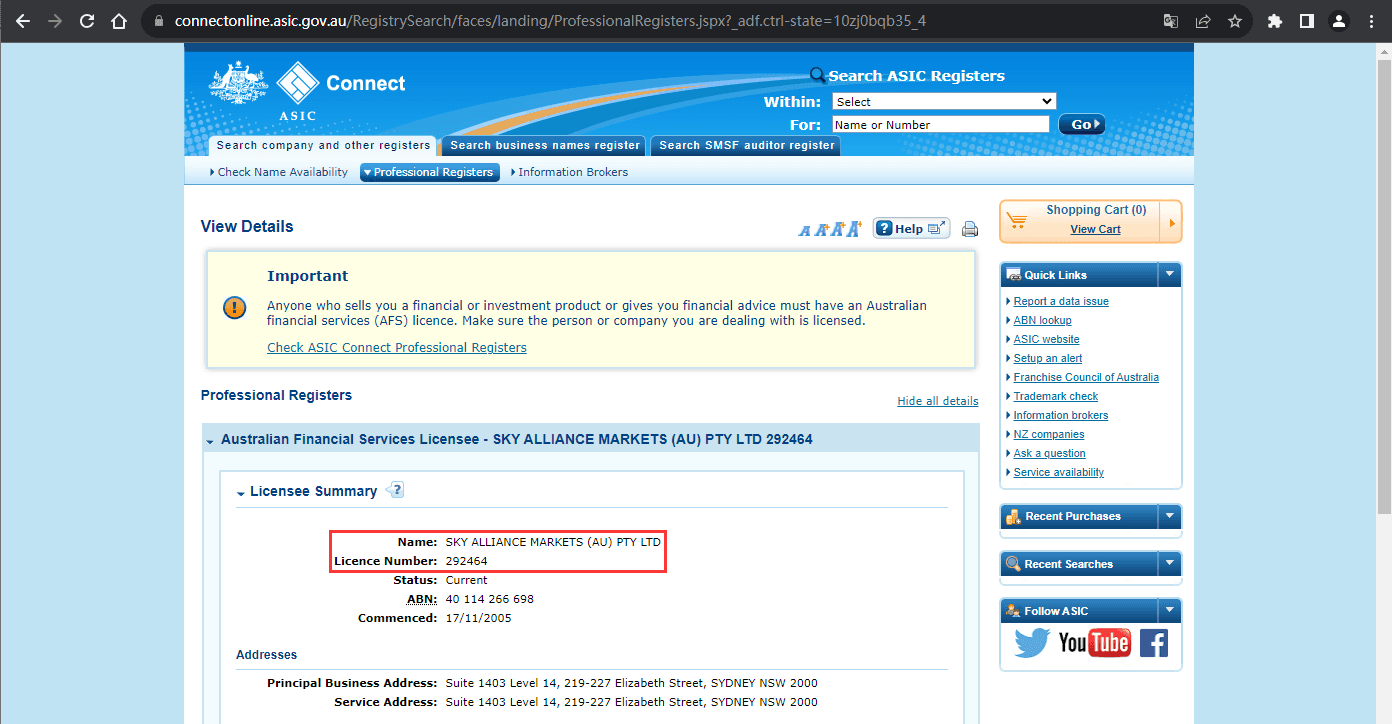Image resolution: width=1392 pixels, height=724 pixels.
Task: Switch to Search SMSF auditor register tab
Action: pyautogui.click(x=746, y=146)
